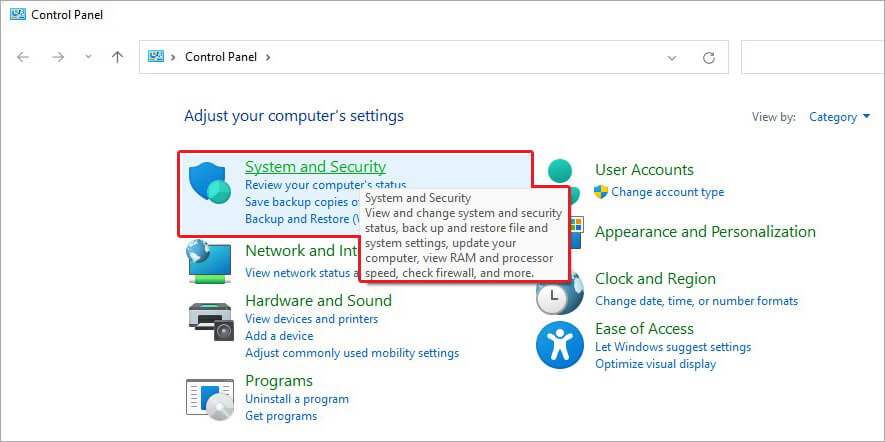This screenshot has width=885, height=442.
Task: Open Ease of Access category
Action: pyautogui.click(x=645, y=329)
